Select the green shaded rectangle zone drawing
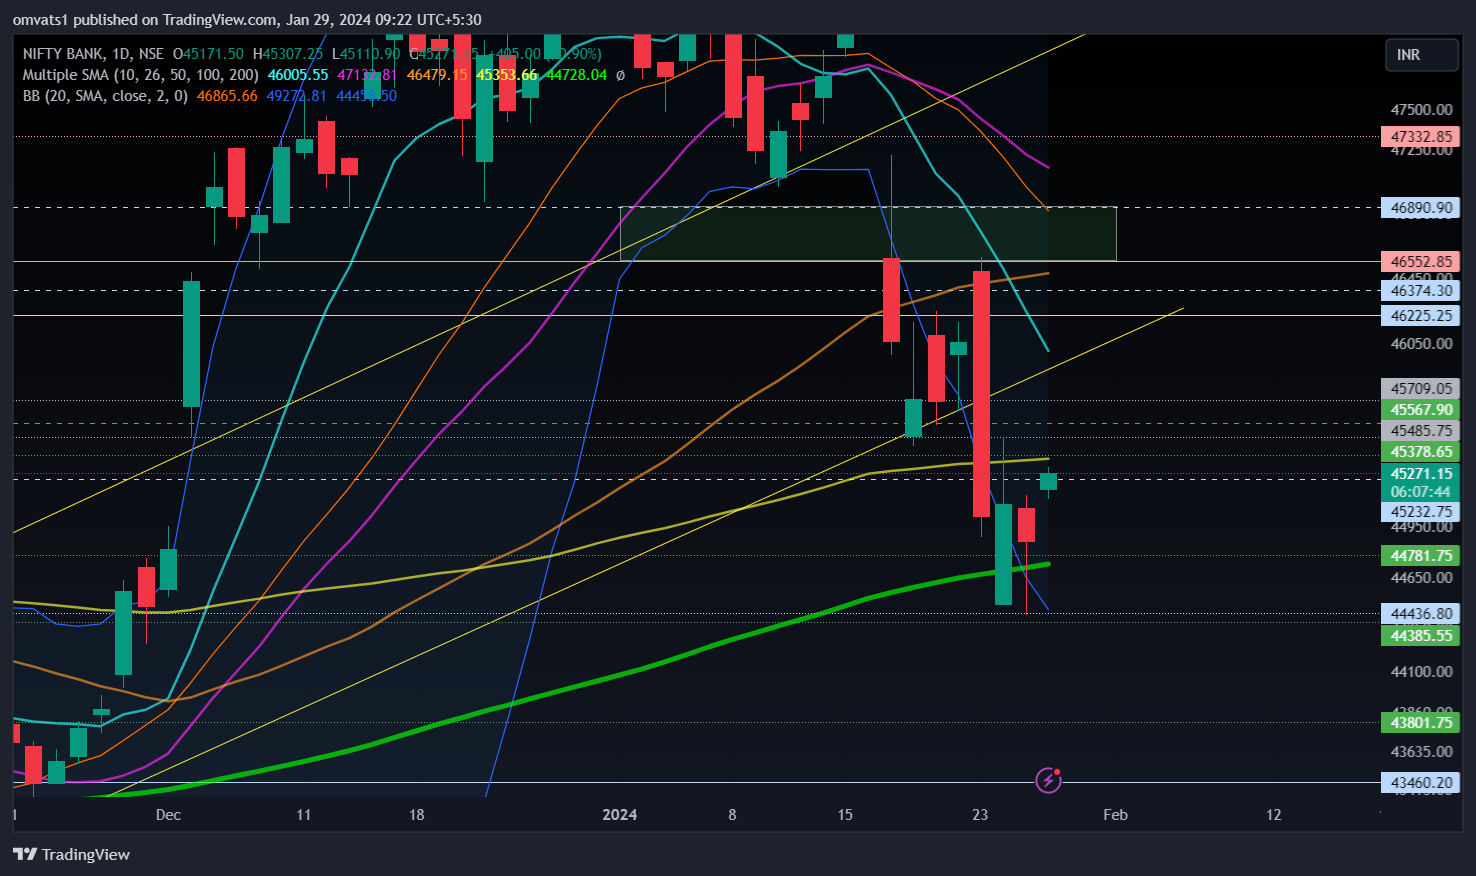 pyautogui.click(x=868, y=234)
